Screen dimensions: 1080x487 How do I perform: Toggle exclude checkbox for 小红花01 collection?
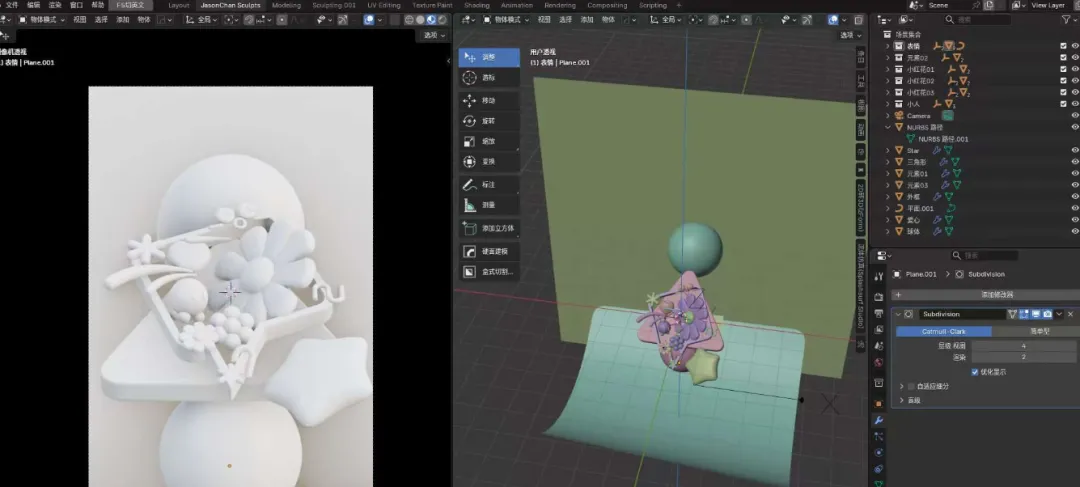click(x=1063, y=70)
